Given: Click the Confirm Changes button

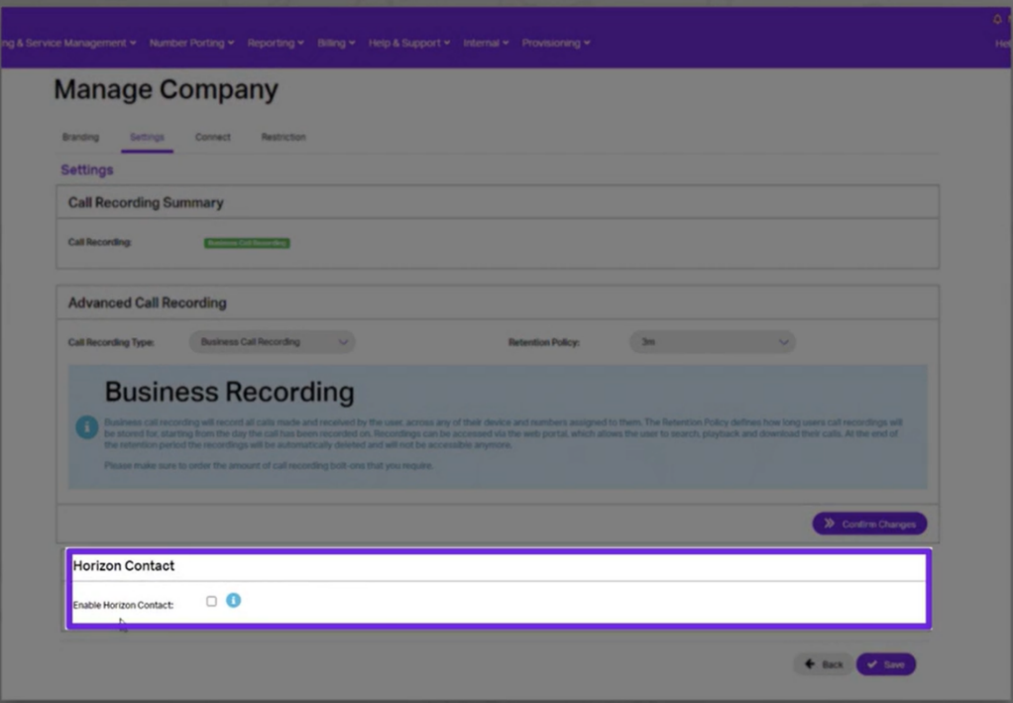Looking at the screenshot, I should tap(870, 523).
